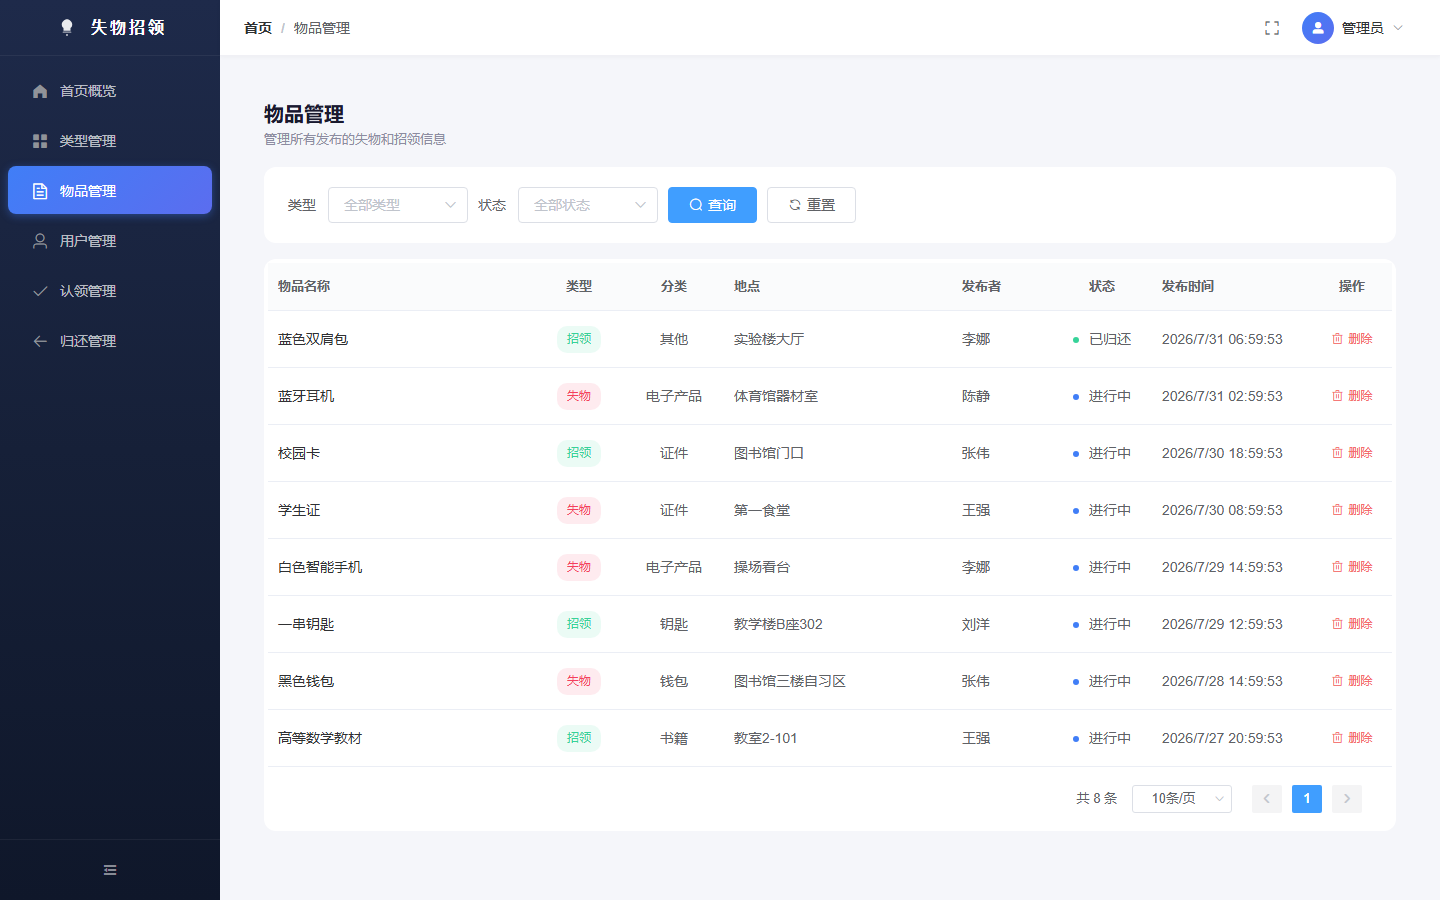Select page 1 in pagination

pos(1307,798)
